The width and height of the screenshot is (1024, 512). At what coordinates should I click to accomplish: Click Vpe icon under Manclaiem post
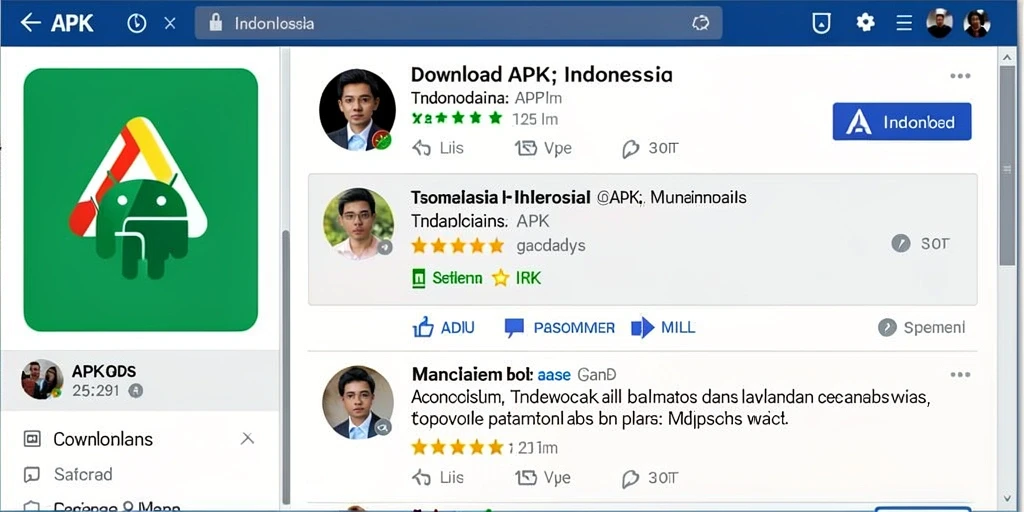[x=526, y=478]
